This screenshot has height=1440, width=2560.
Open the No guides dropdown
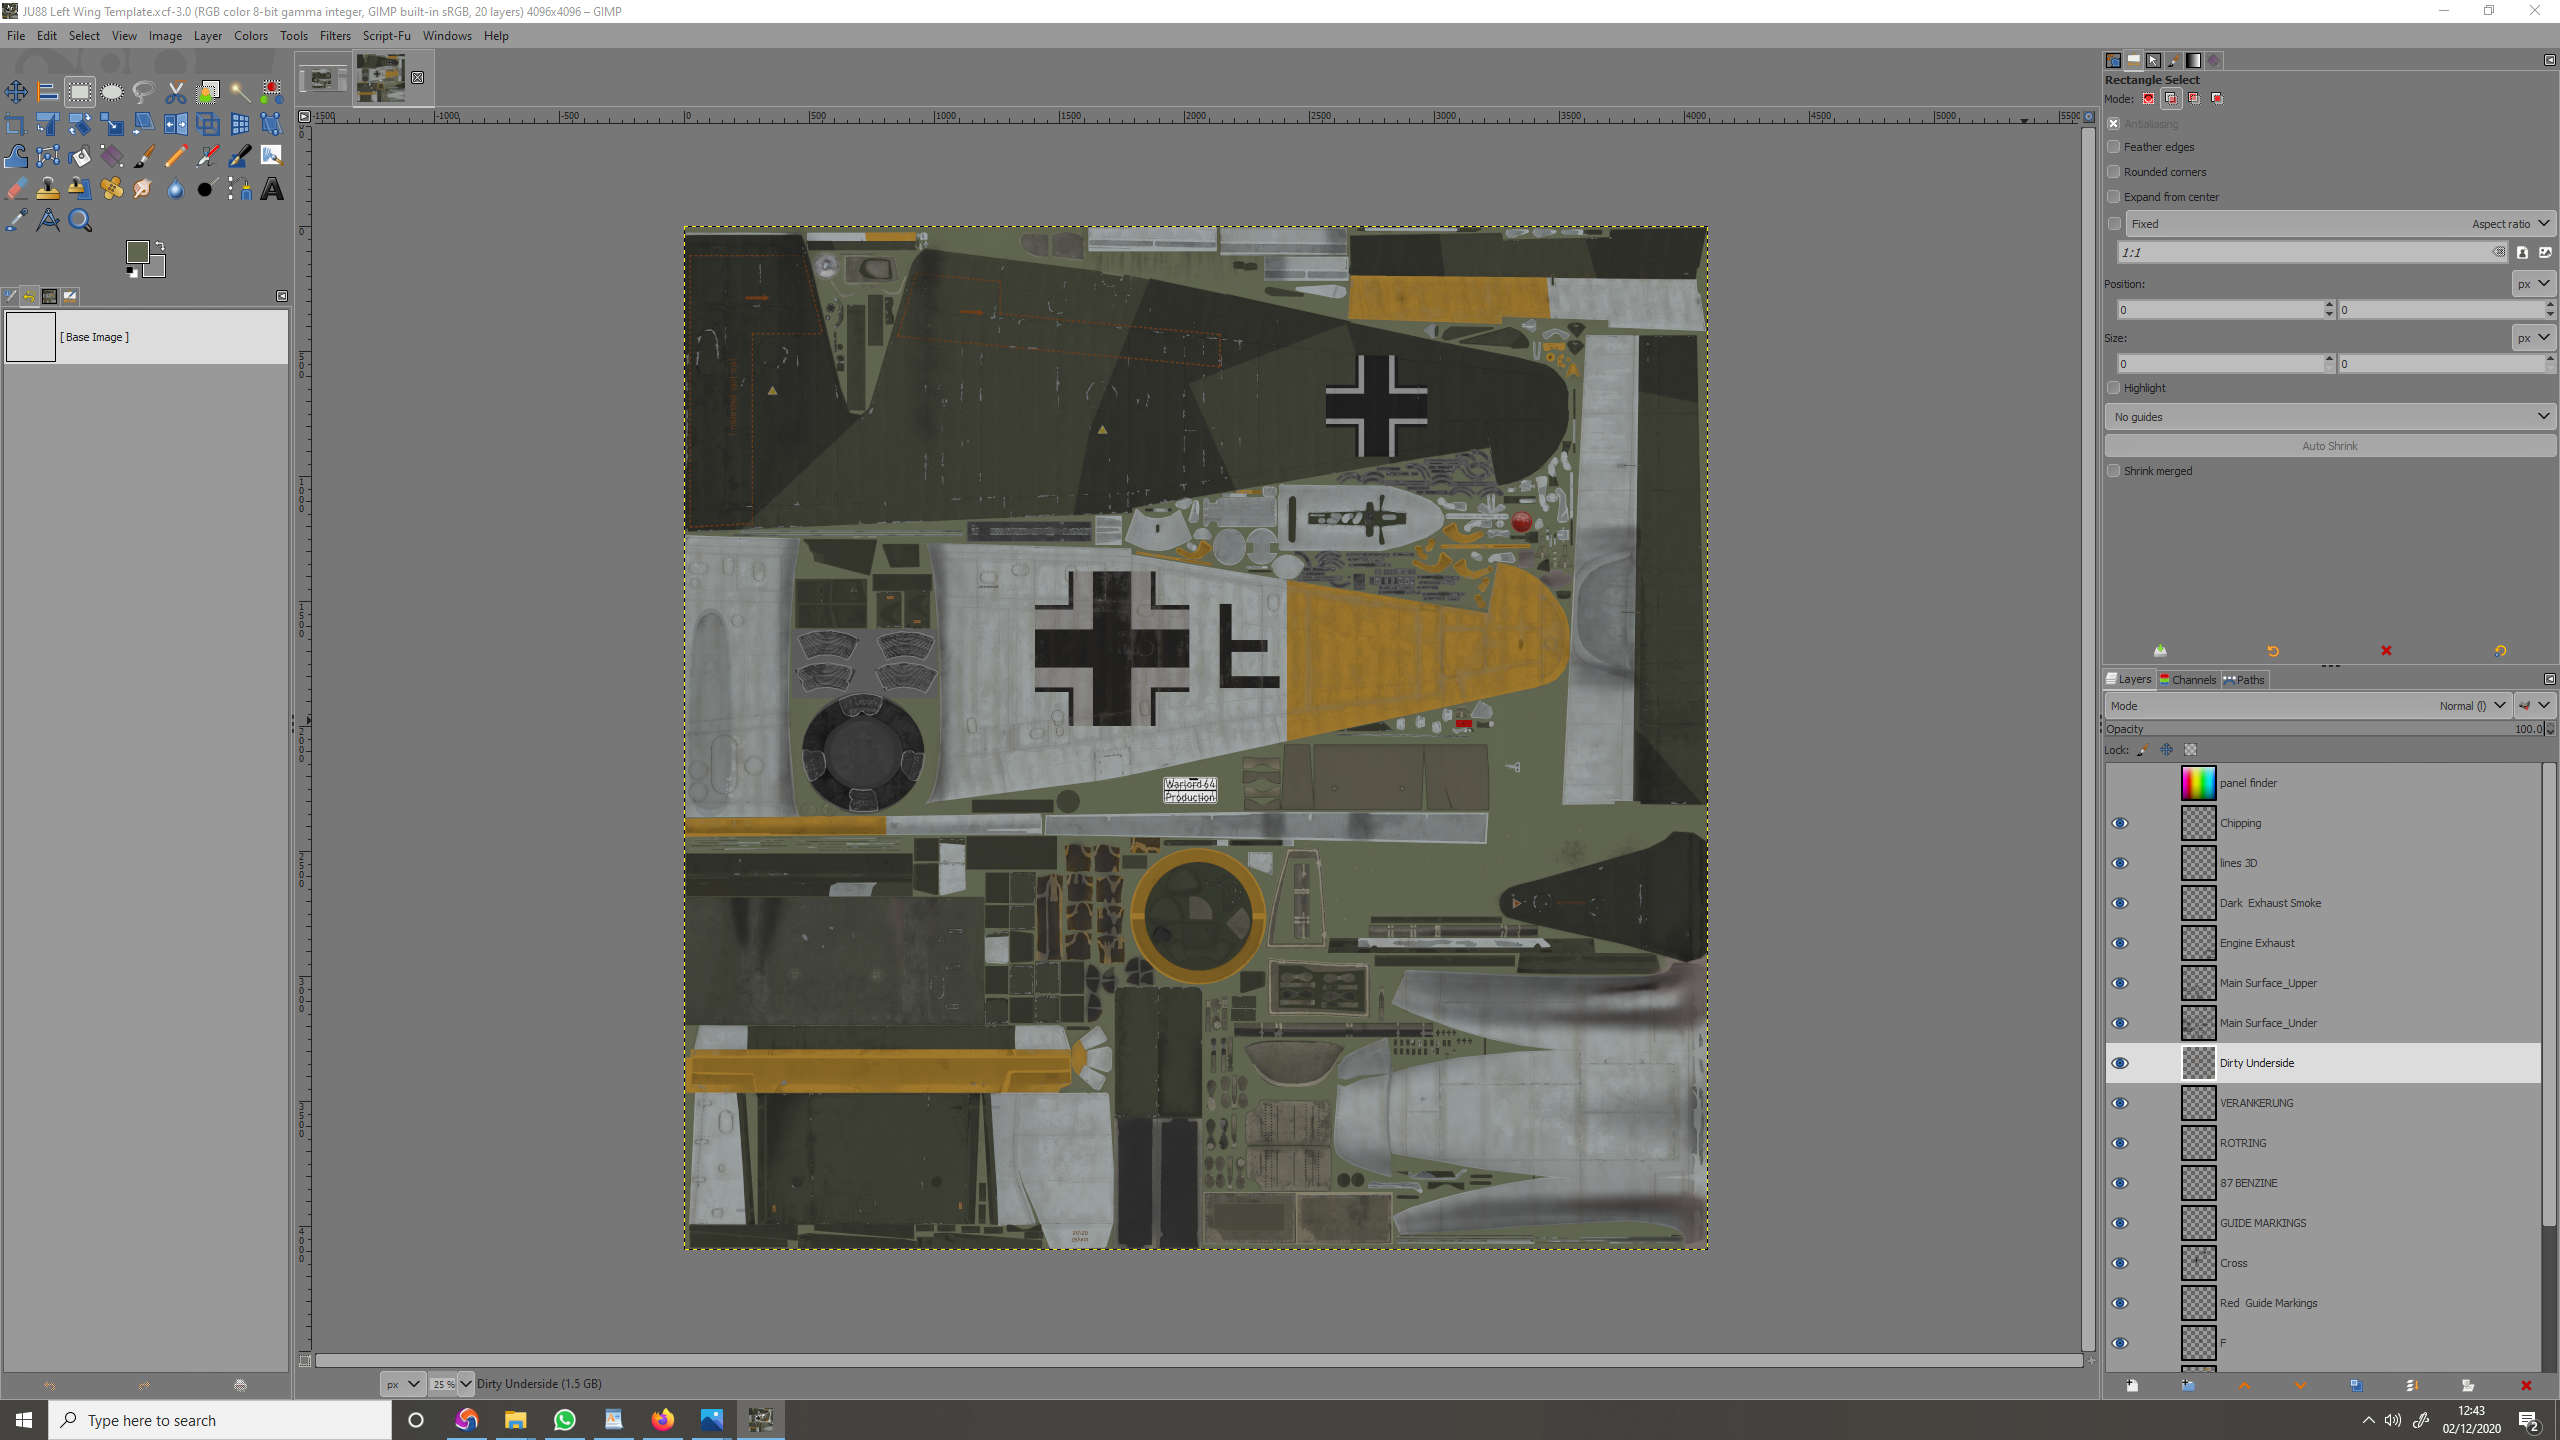[2329, 416]
